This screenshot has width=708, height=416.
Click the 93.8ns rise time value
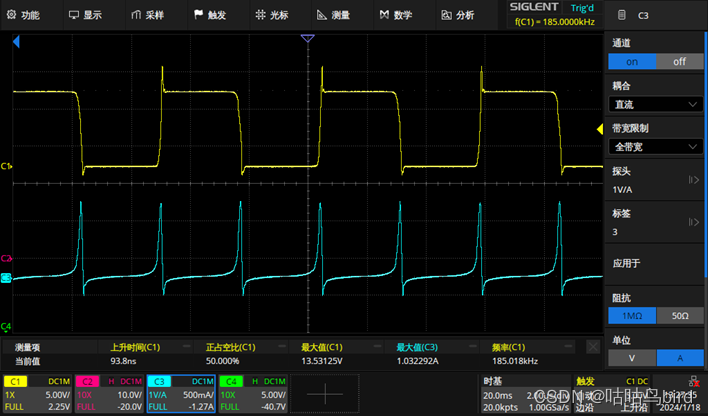coord(123,361)
